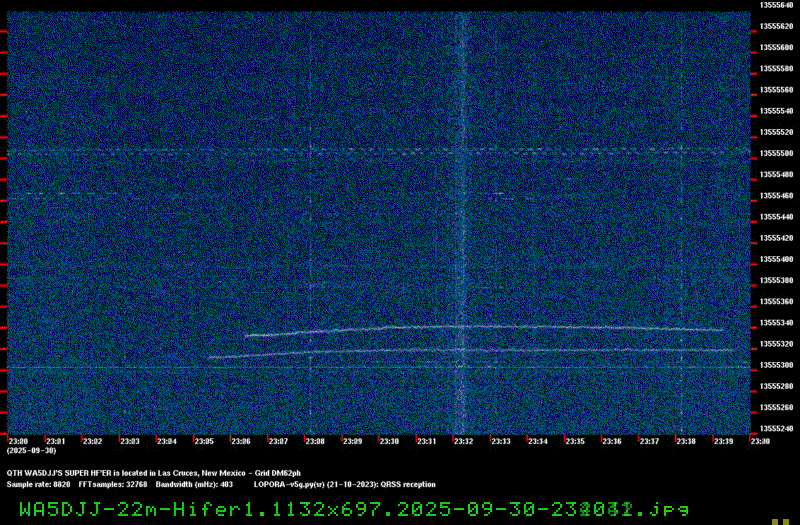Click the green WA5DJJ-22m-Hifer1 filename caption
Image resolution: width=800 pixels, height=525 pixels.
(x=355, y=509)
